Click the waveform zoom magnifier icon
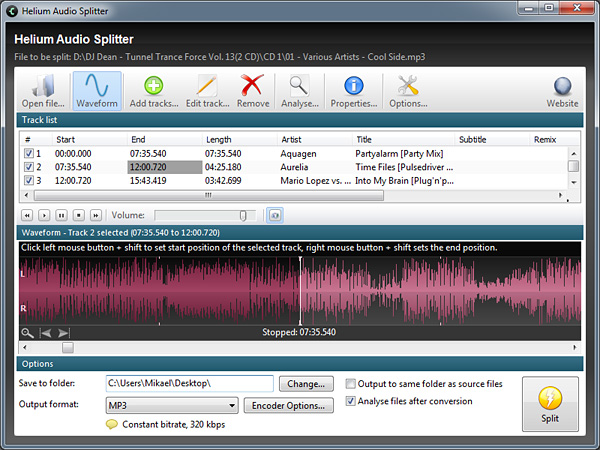Screen dimensions: 600x450 27,333
